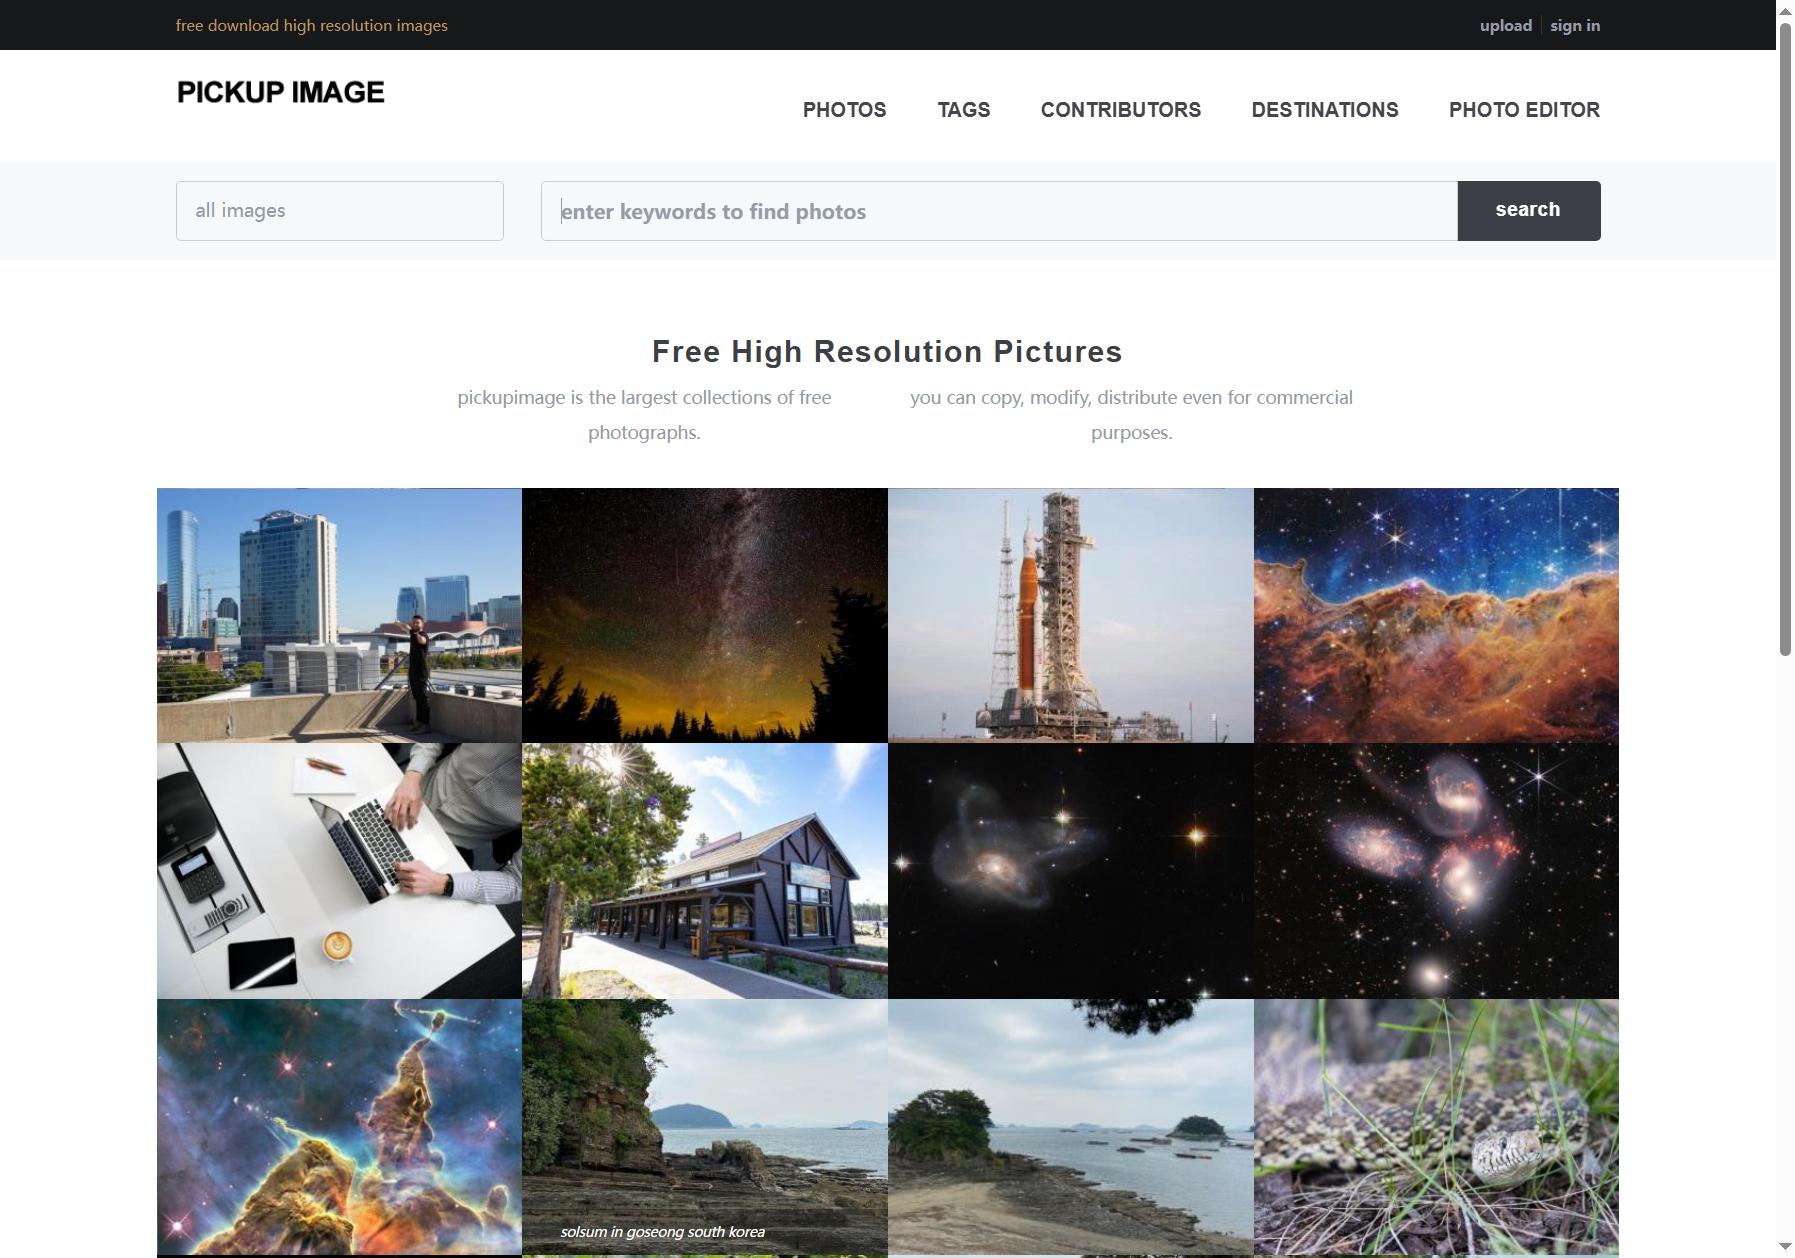
Task: Click the page vertical scrollbar thumb
Action: [x=1785, y=338]
